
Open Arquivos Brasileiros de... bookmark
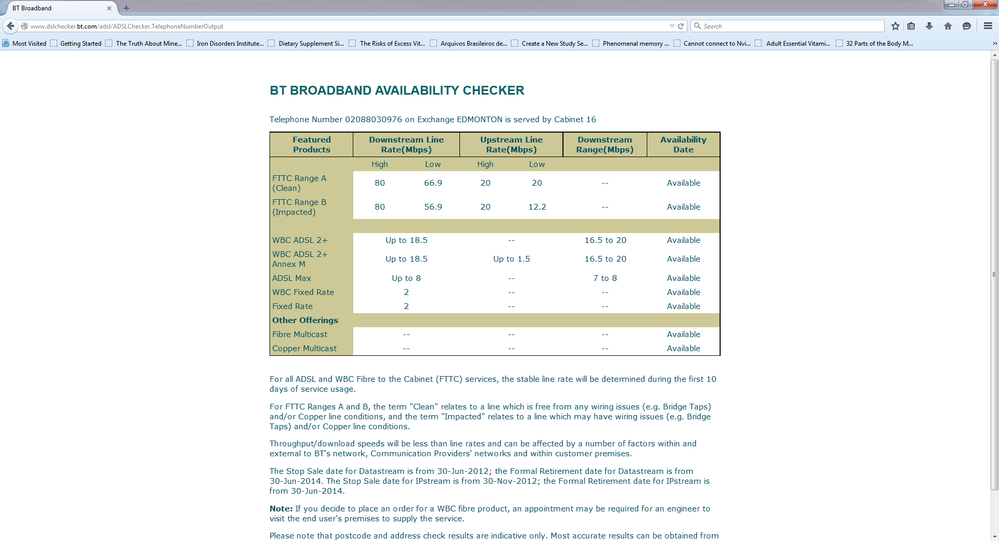[x=468, y=43]
